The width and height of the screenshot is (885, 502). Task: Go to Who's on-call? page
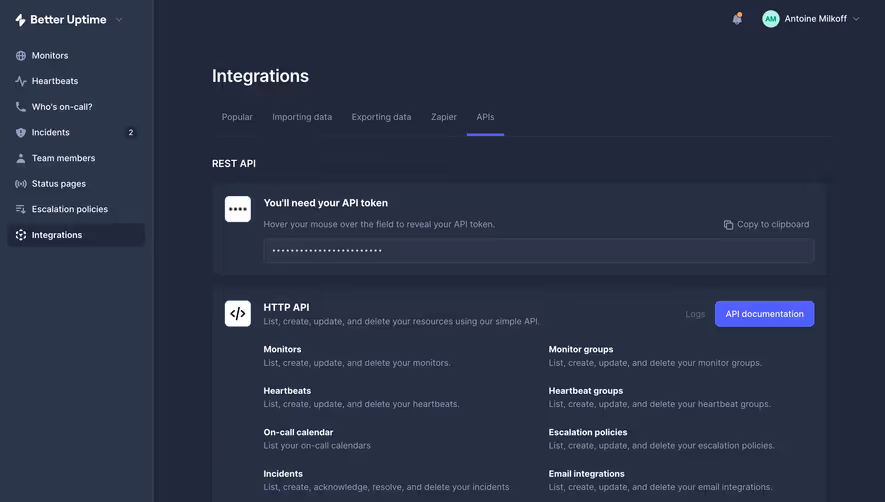click(x=62, y=107)
